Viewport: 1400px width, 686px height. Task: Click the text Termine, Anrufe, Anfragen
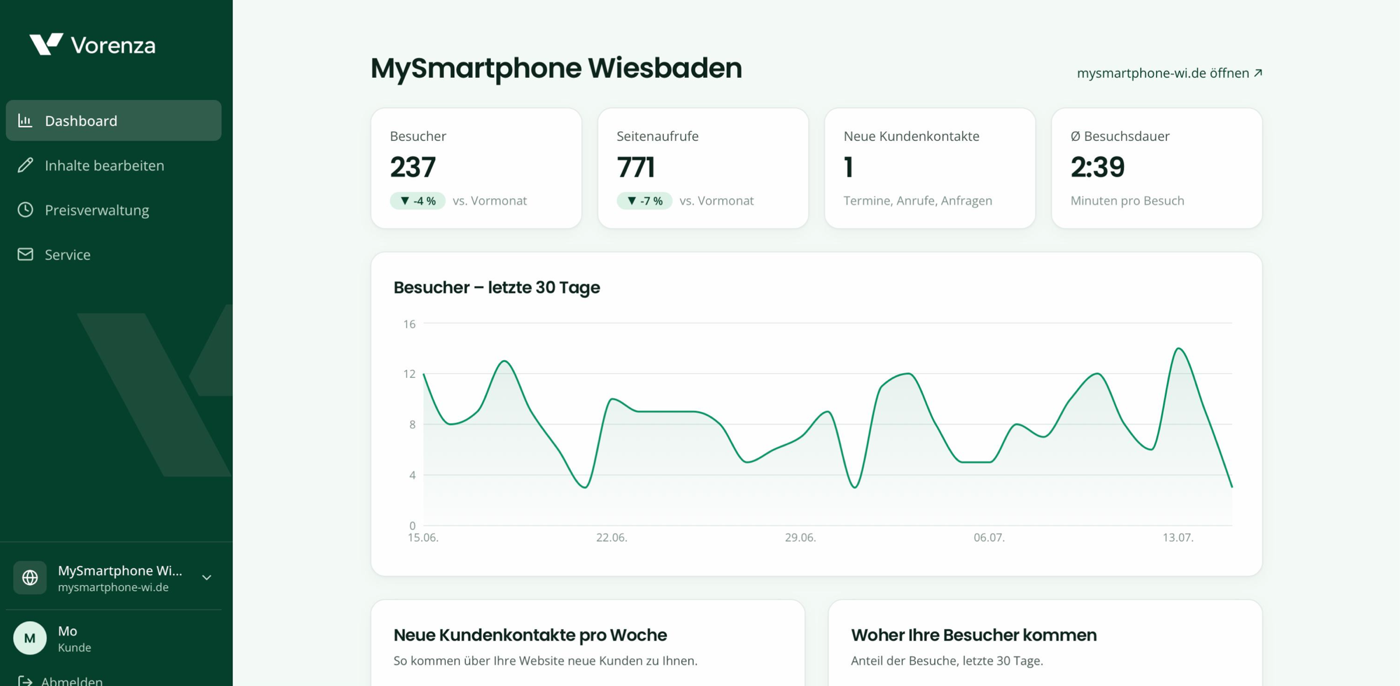[x=918, y=201]
